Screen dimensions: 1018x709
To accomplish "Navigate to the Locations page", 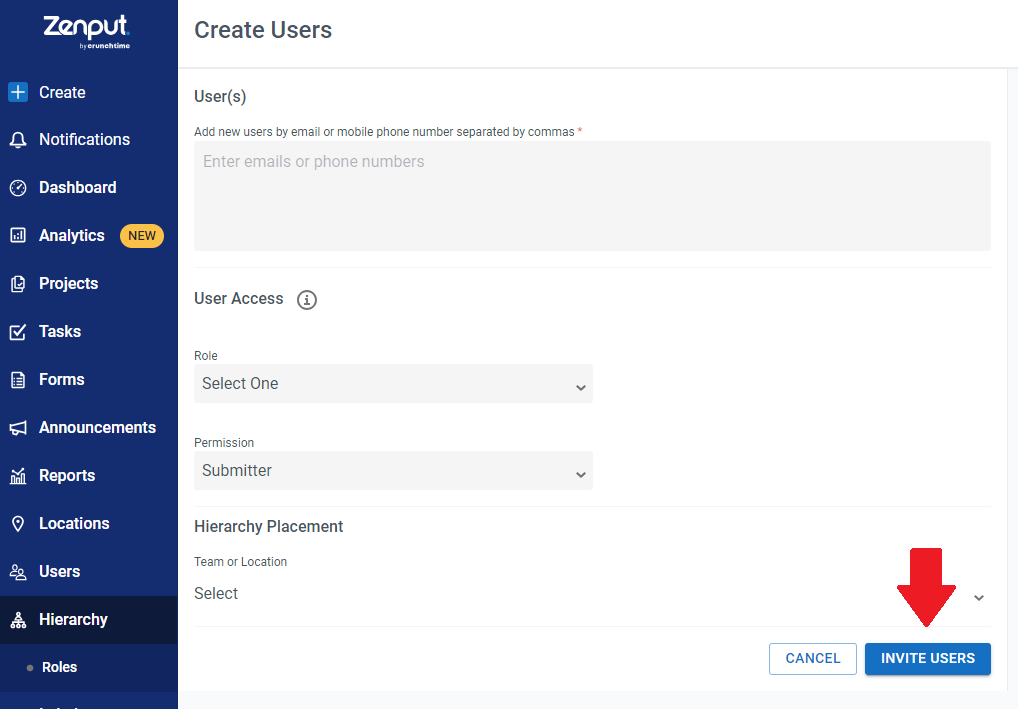I will pyautogui.click(x=74, y=524).
